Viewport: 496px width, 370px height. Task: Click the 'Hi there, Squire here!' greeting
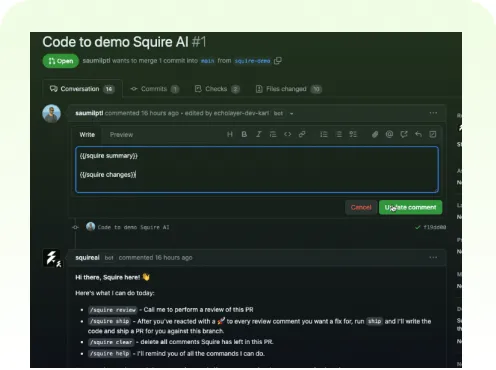(112, 277)
